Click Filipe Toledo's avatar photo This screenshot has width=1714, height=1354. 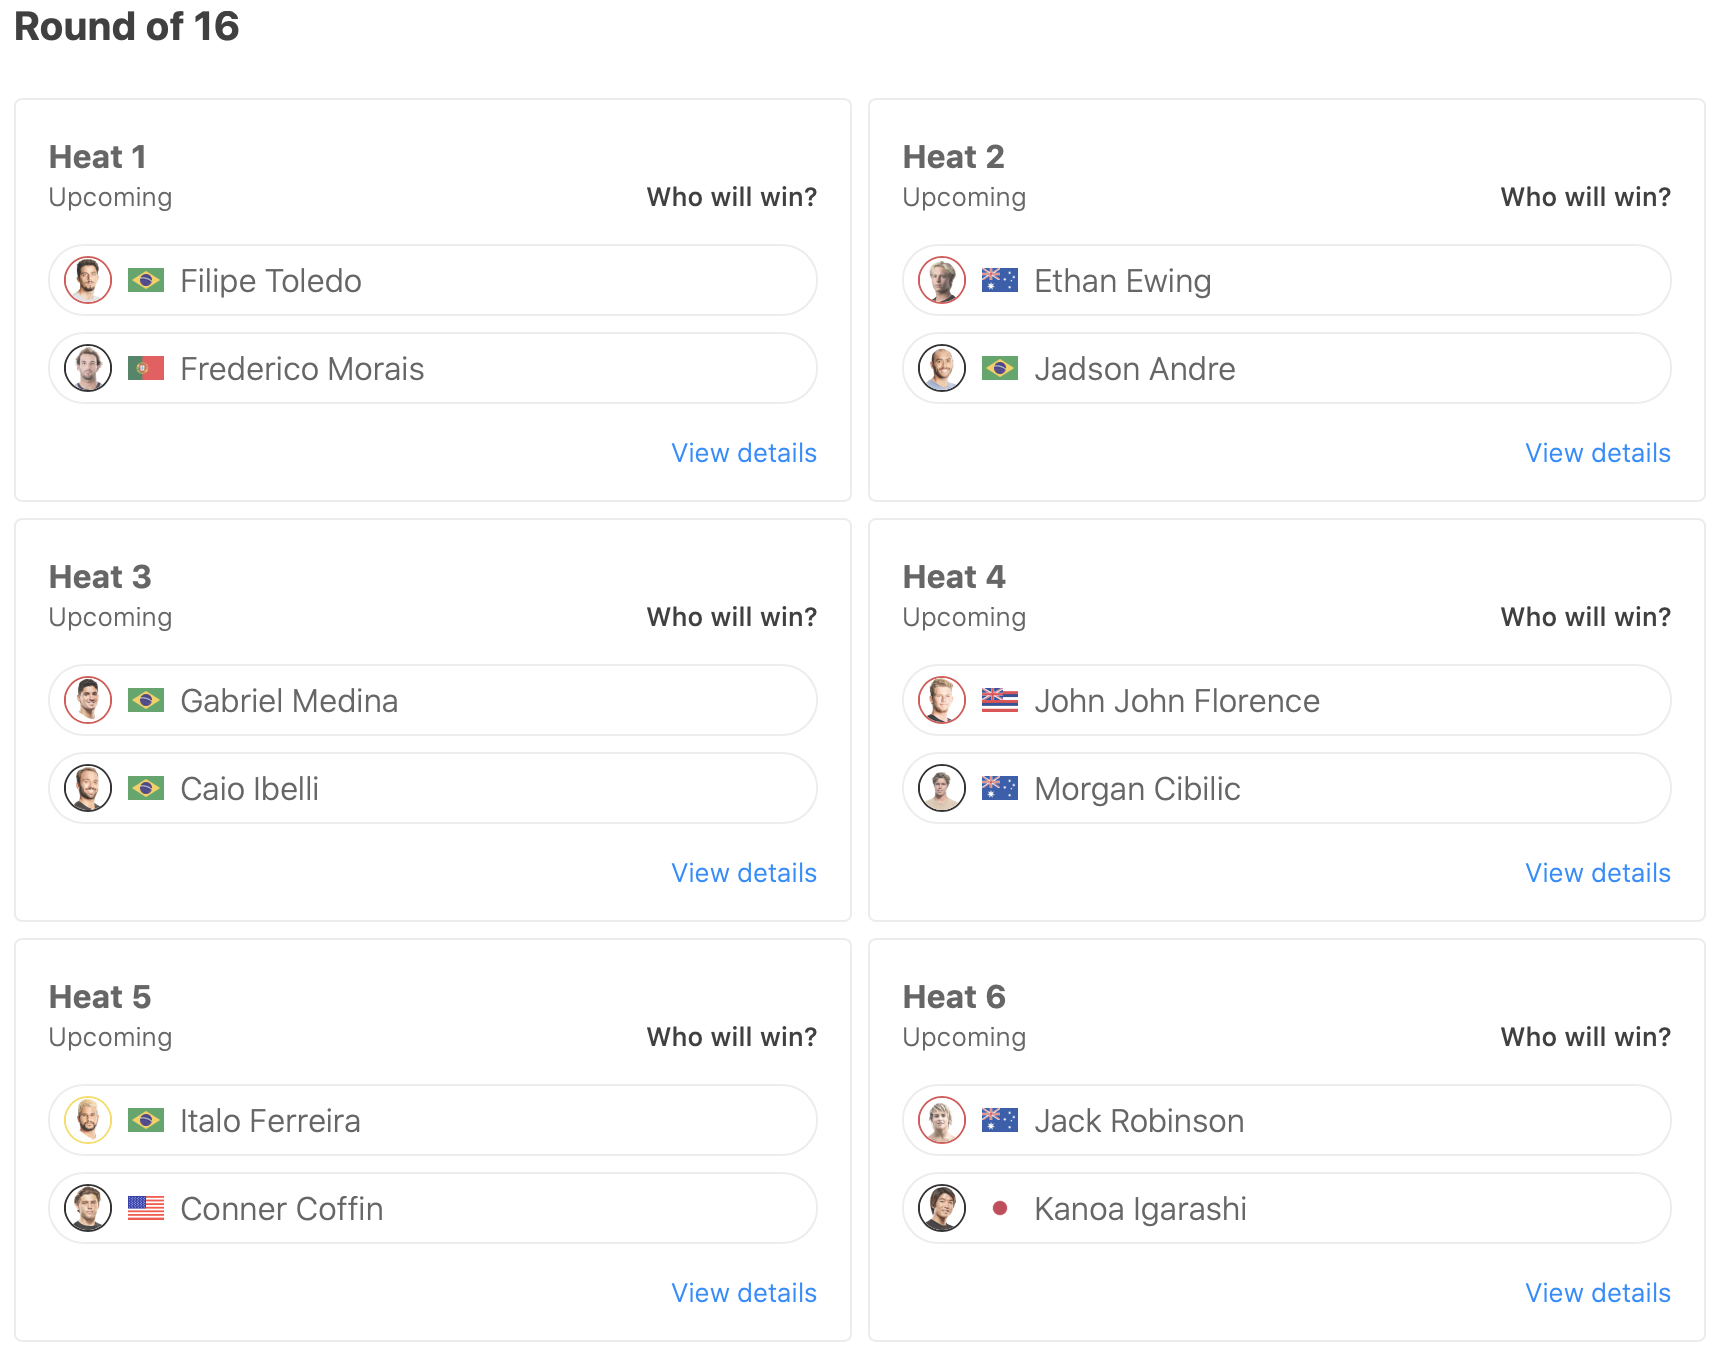pos(88,280)
